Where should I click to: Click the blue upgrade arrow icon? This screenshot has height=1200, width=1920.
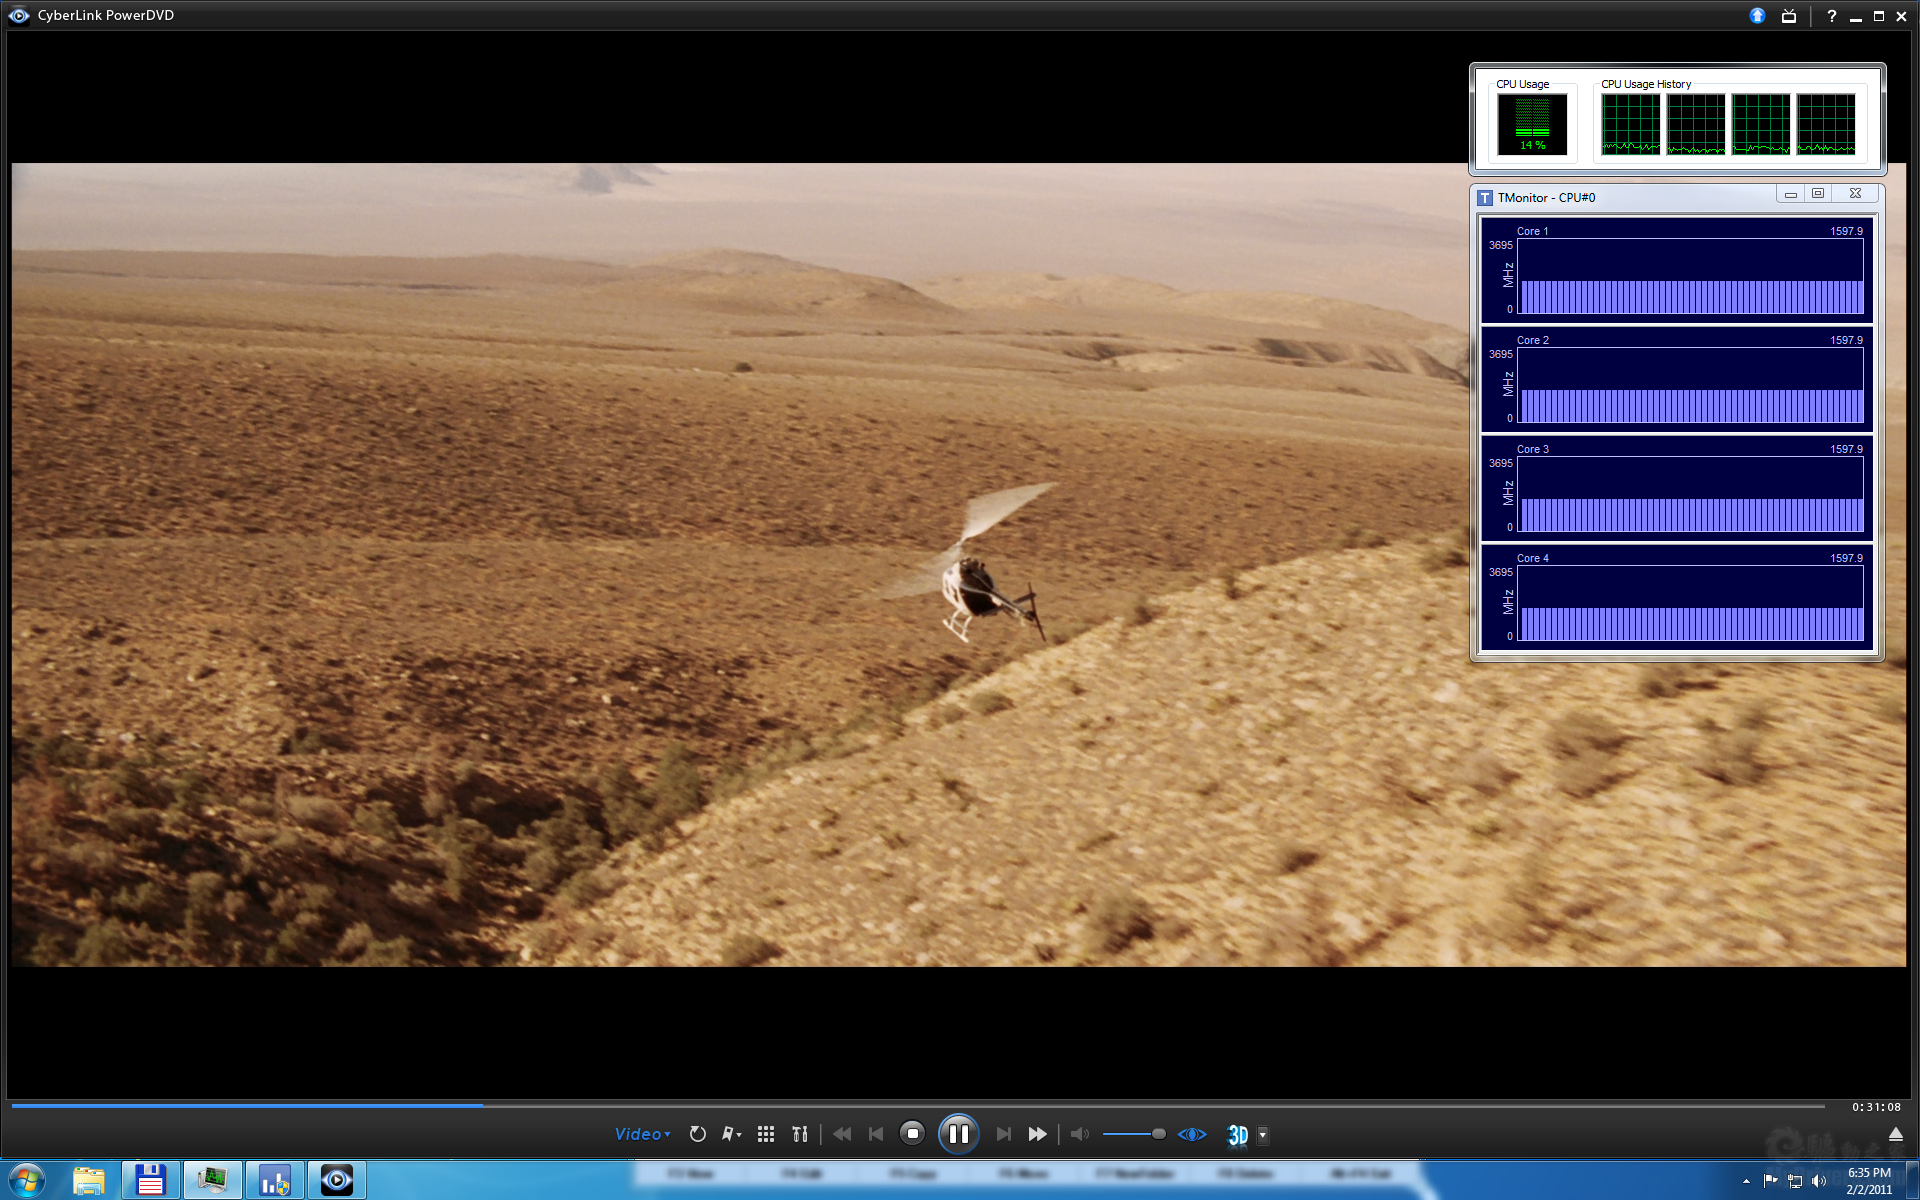click(x=1757, y=16)
